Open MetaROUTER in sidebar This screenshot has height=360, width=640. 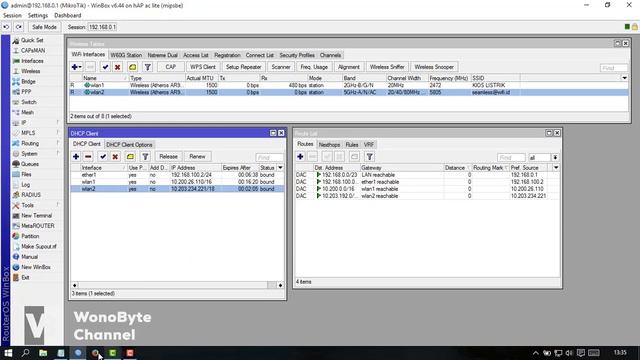tap(38, 226)
